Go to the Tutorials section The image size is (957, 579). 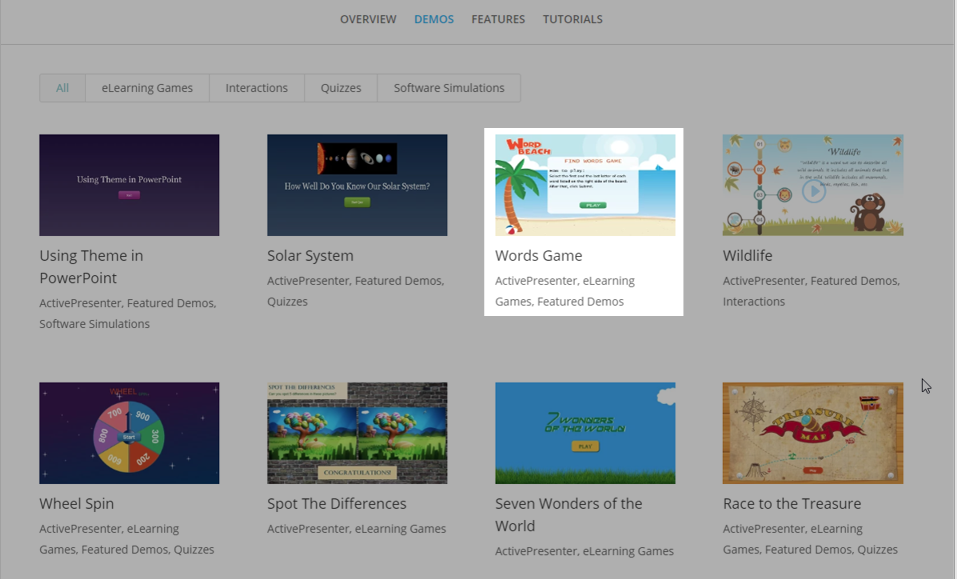(572, 20)
